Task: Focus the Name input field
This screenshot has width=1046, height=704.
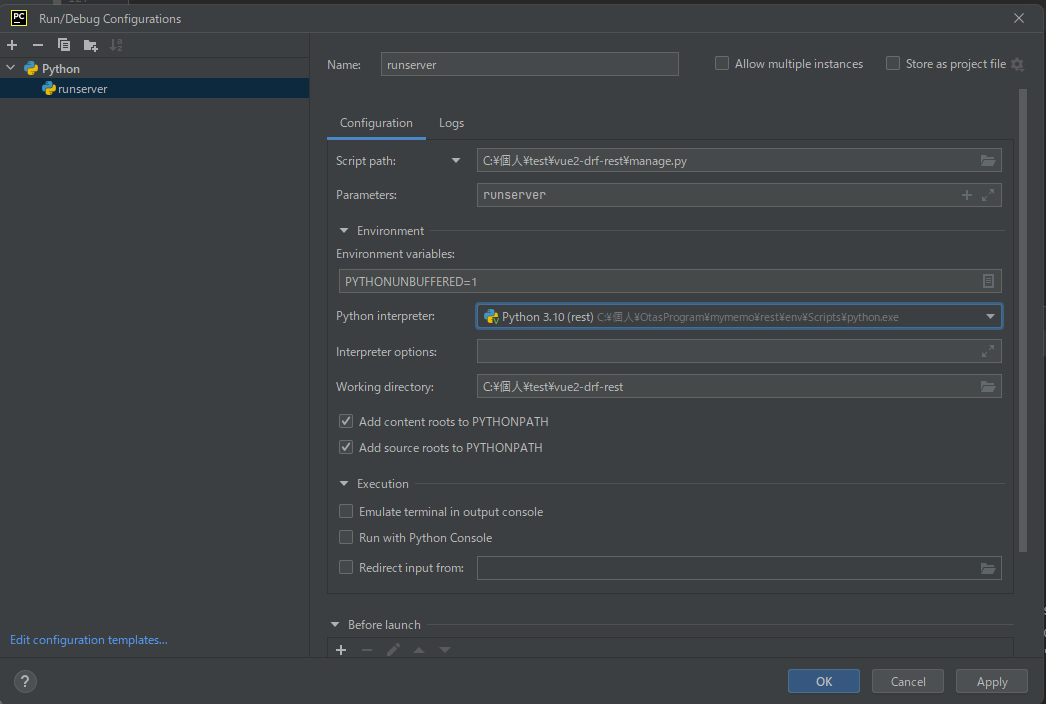Action: tap(530, 64)
